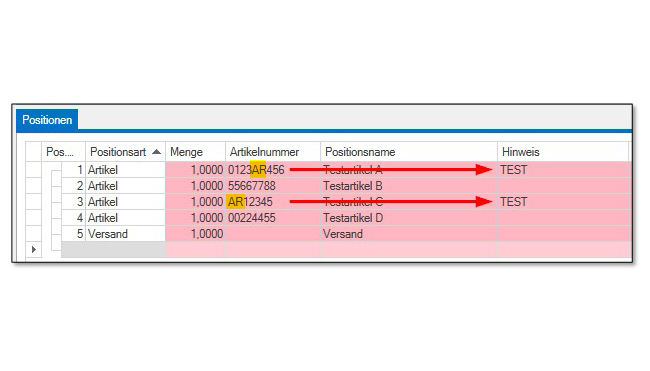
Task: Sort by the Pos... column header
Action: 63,152
